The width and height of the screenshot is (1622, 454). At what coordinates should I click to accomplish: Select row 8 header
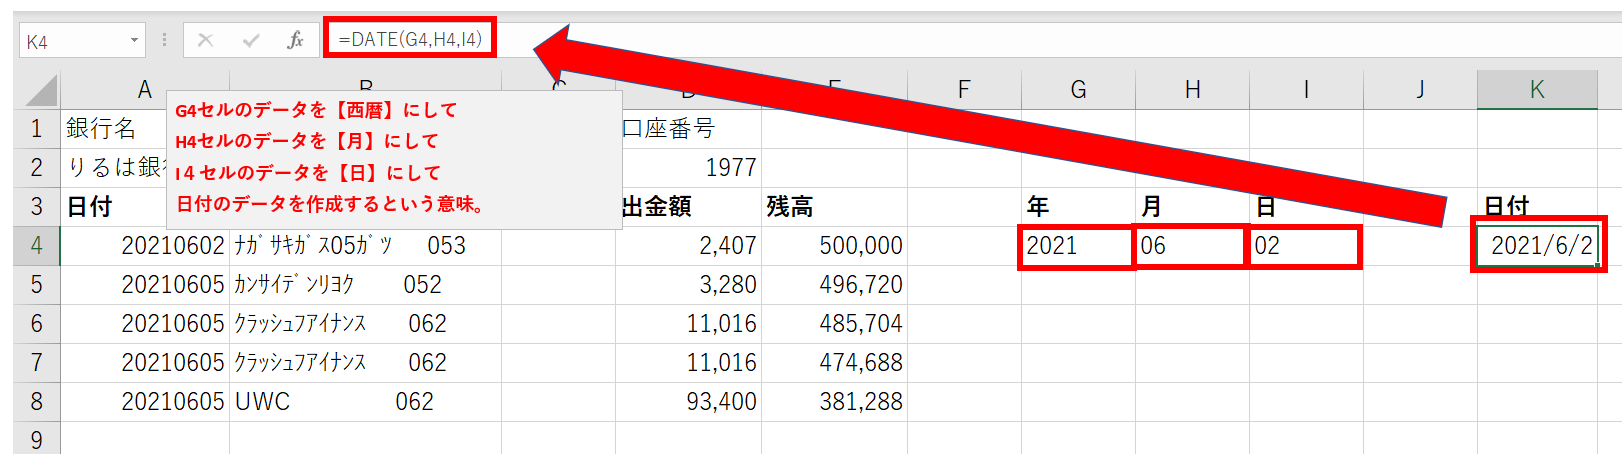[x=37, y=402]
